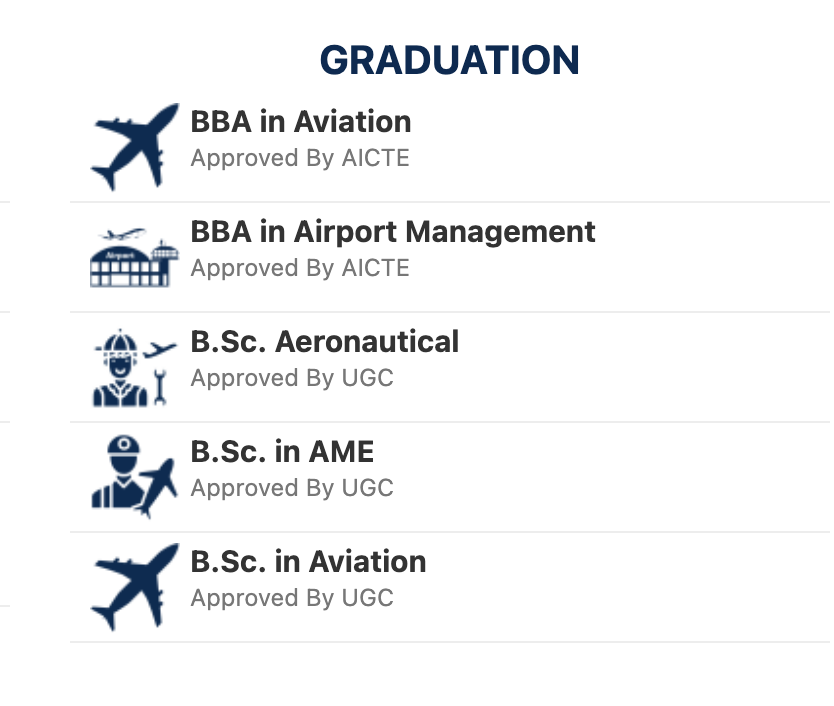The height and width of the screenshot is (706, 834).
Task: Click Approved By UGC under B.Sc. Aeronautical
Action: click(x=292, y=378)
